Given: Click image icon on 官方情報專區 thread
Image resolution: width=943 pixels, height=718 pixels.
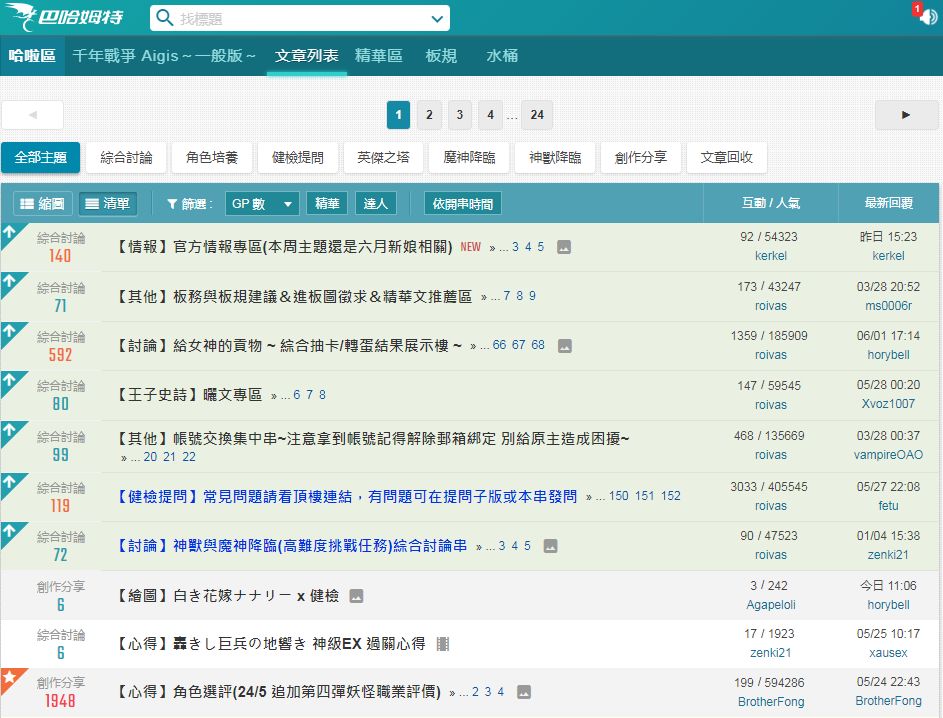Looking at the screenshot, I should pyautogui.click(x=564, y=247).
